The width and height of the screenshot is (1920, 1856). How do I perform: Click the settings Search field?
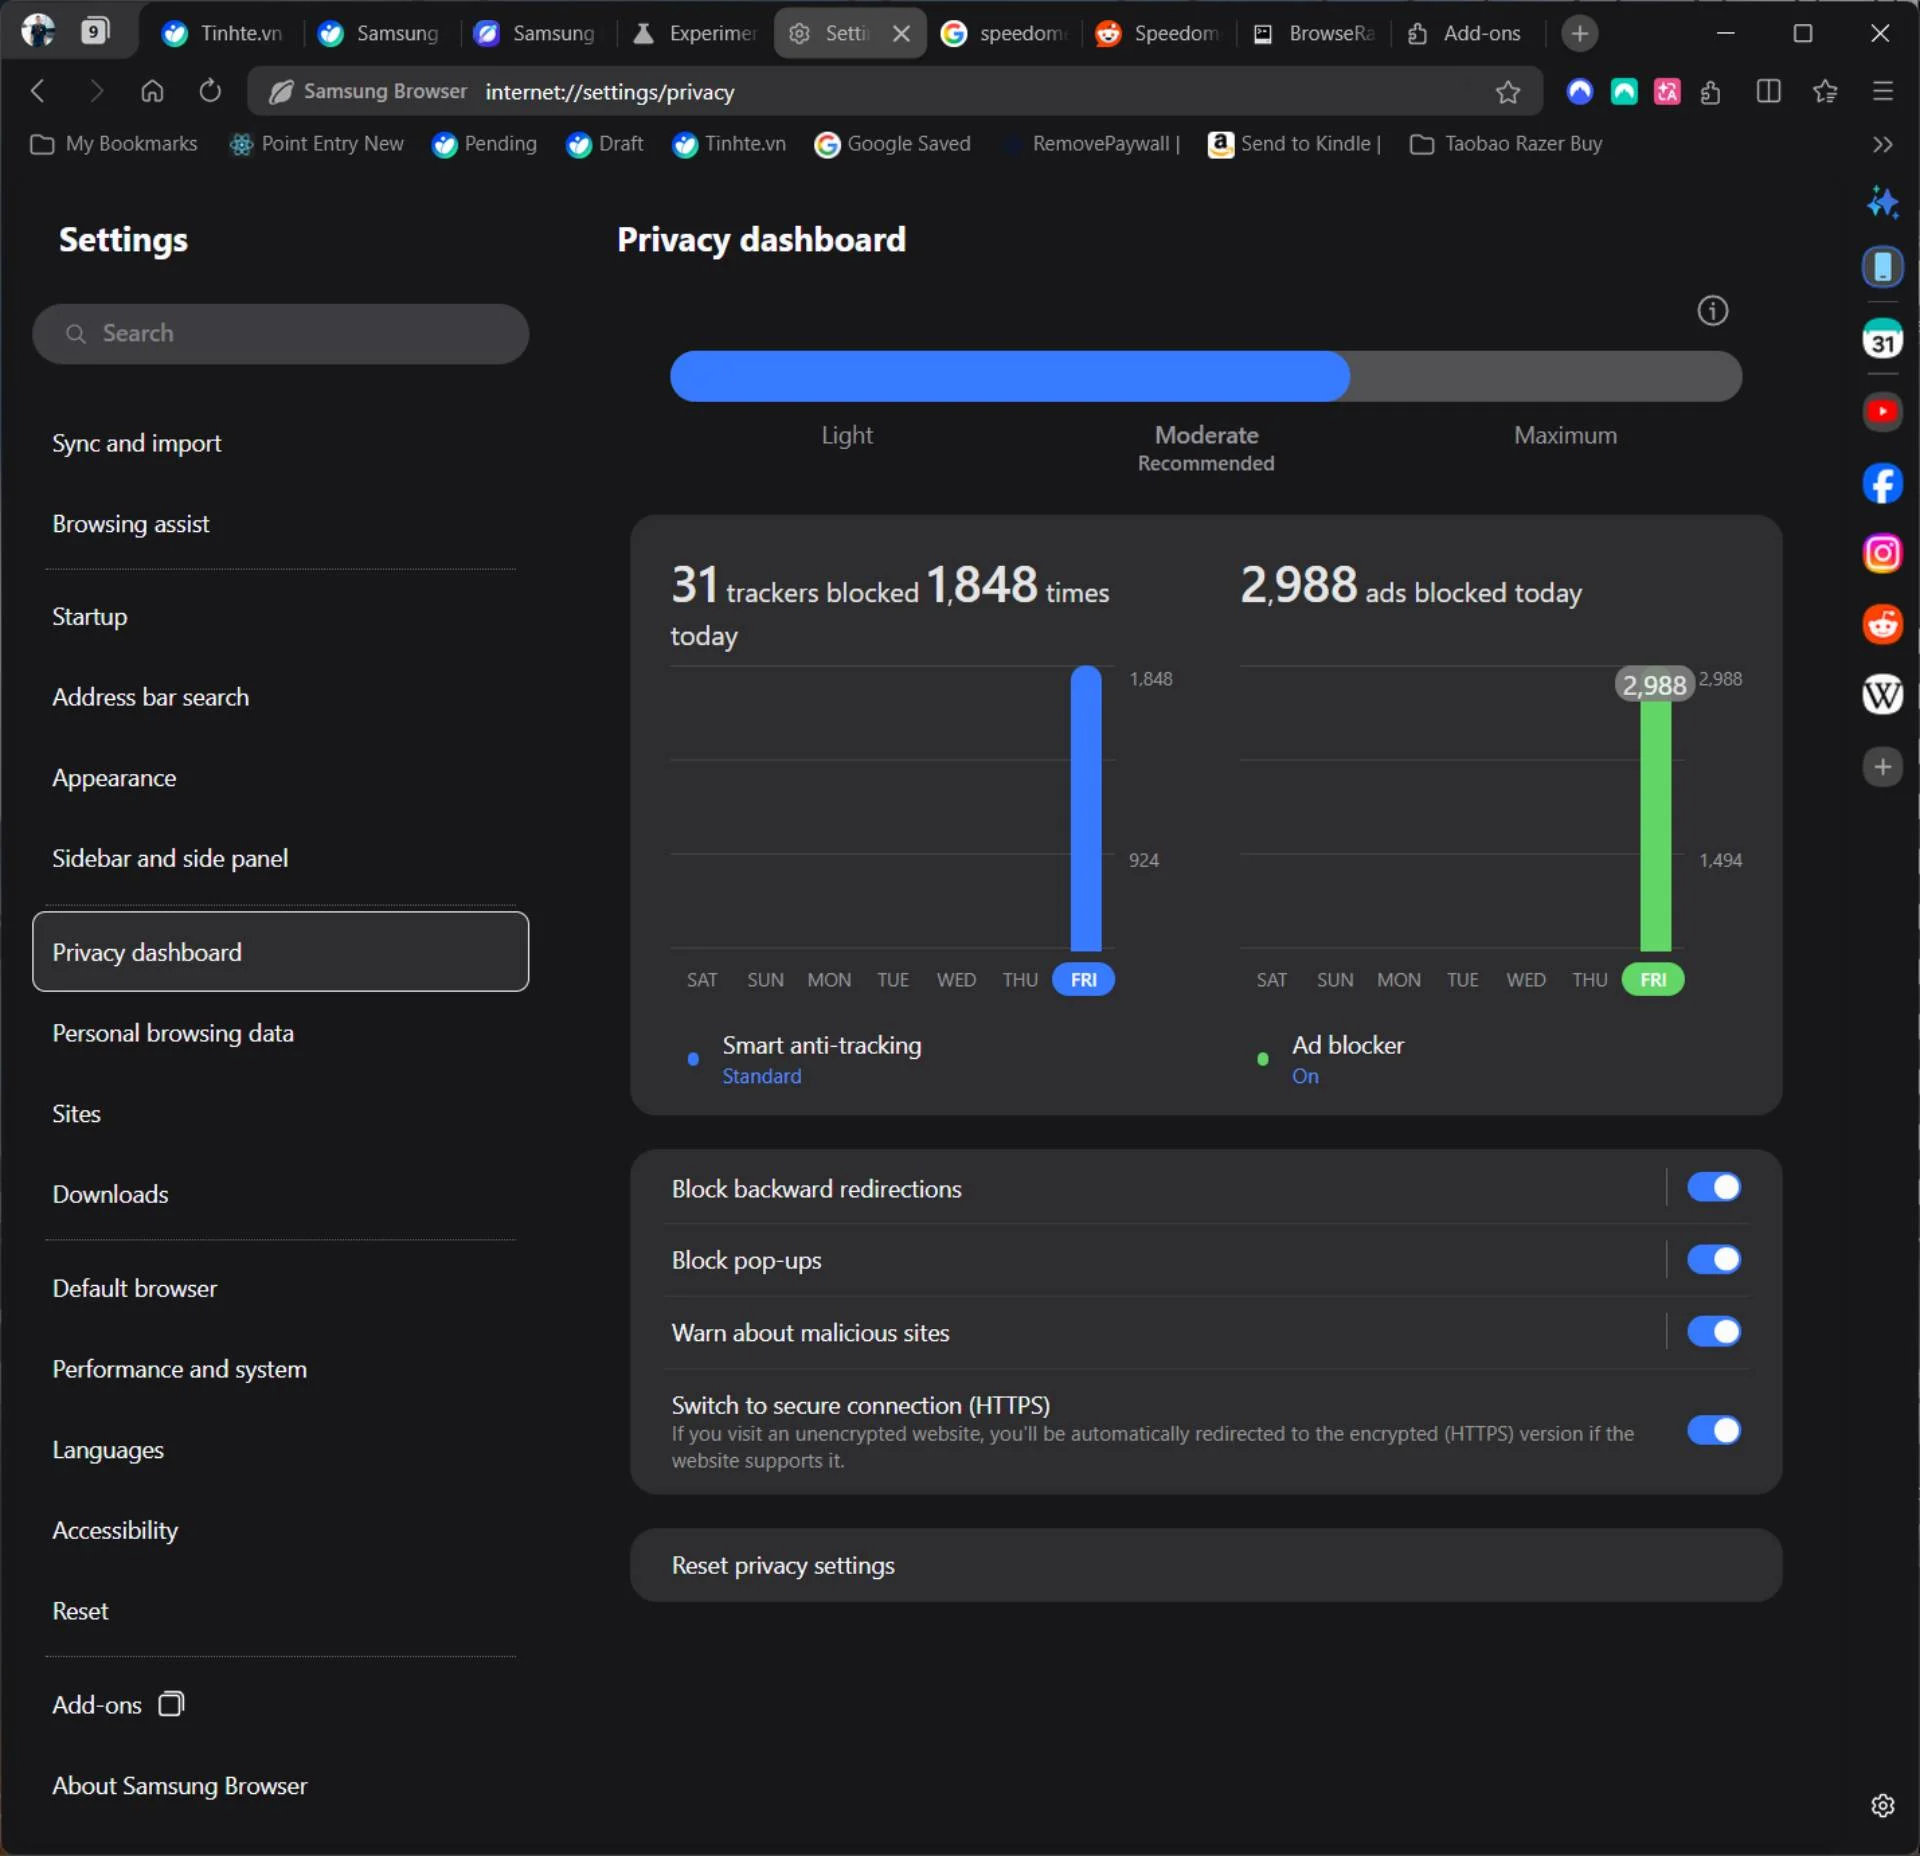coord(281,333)
